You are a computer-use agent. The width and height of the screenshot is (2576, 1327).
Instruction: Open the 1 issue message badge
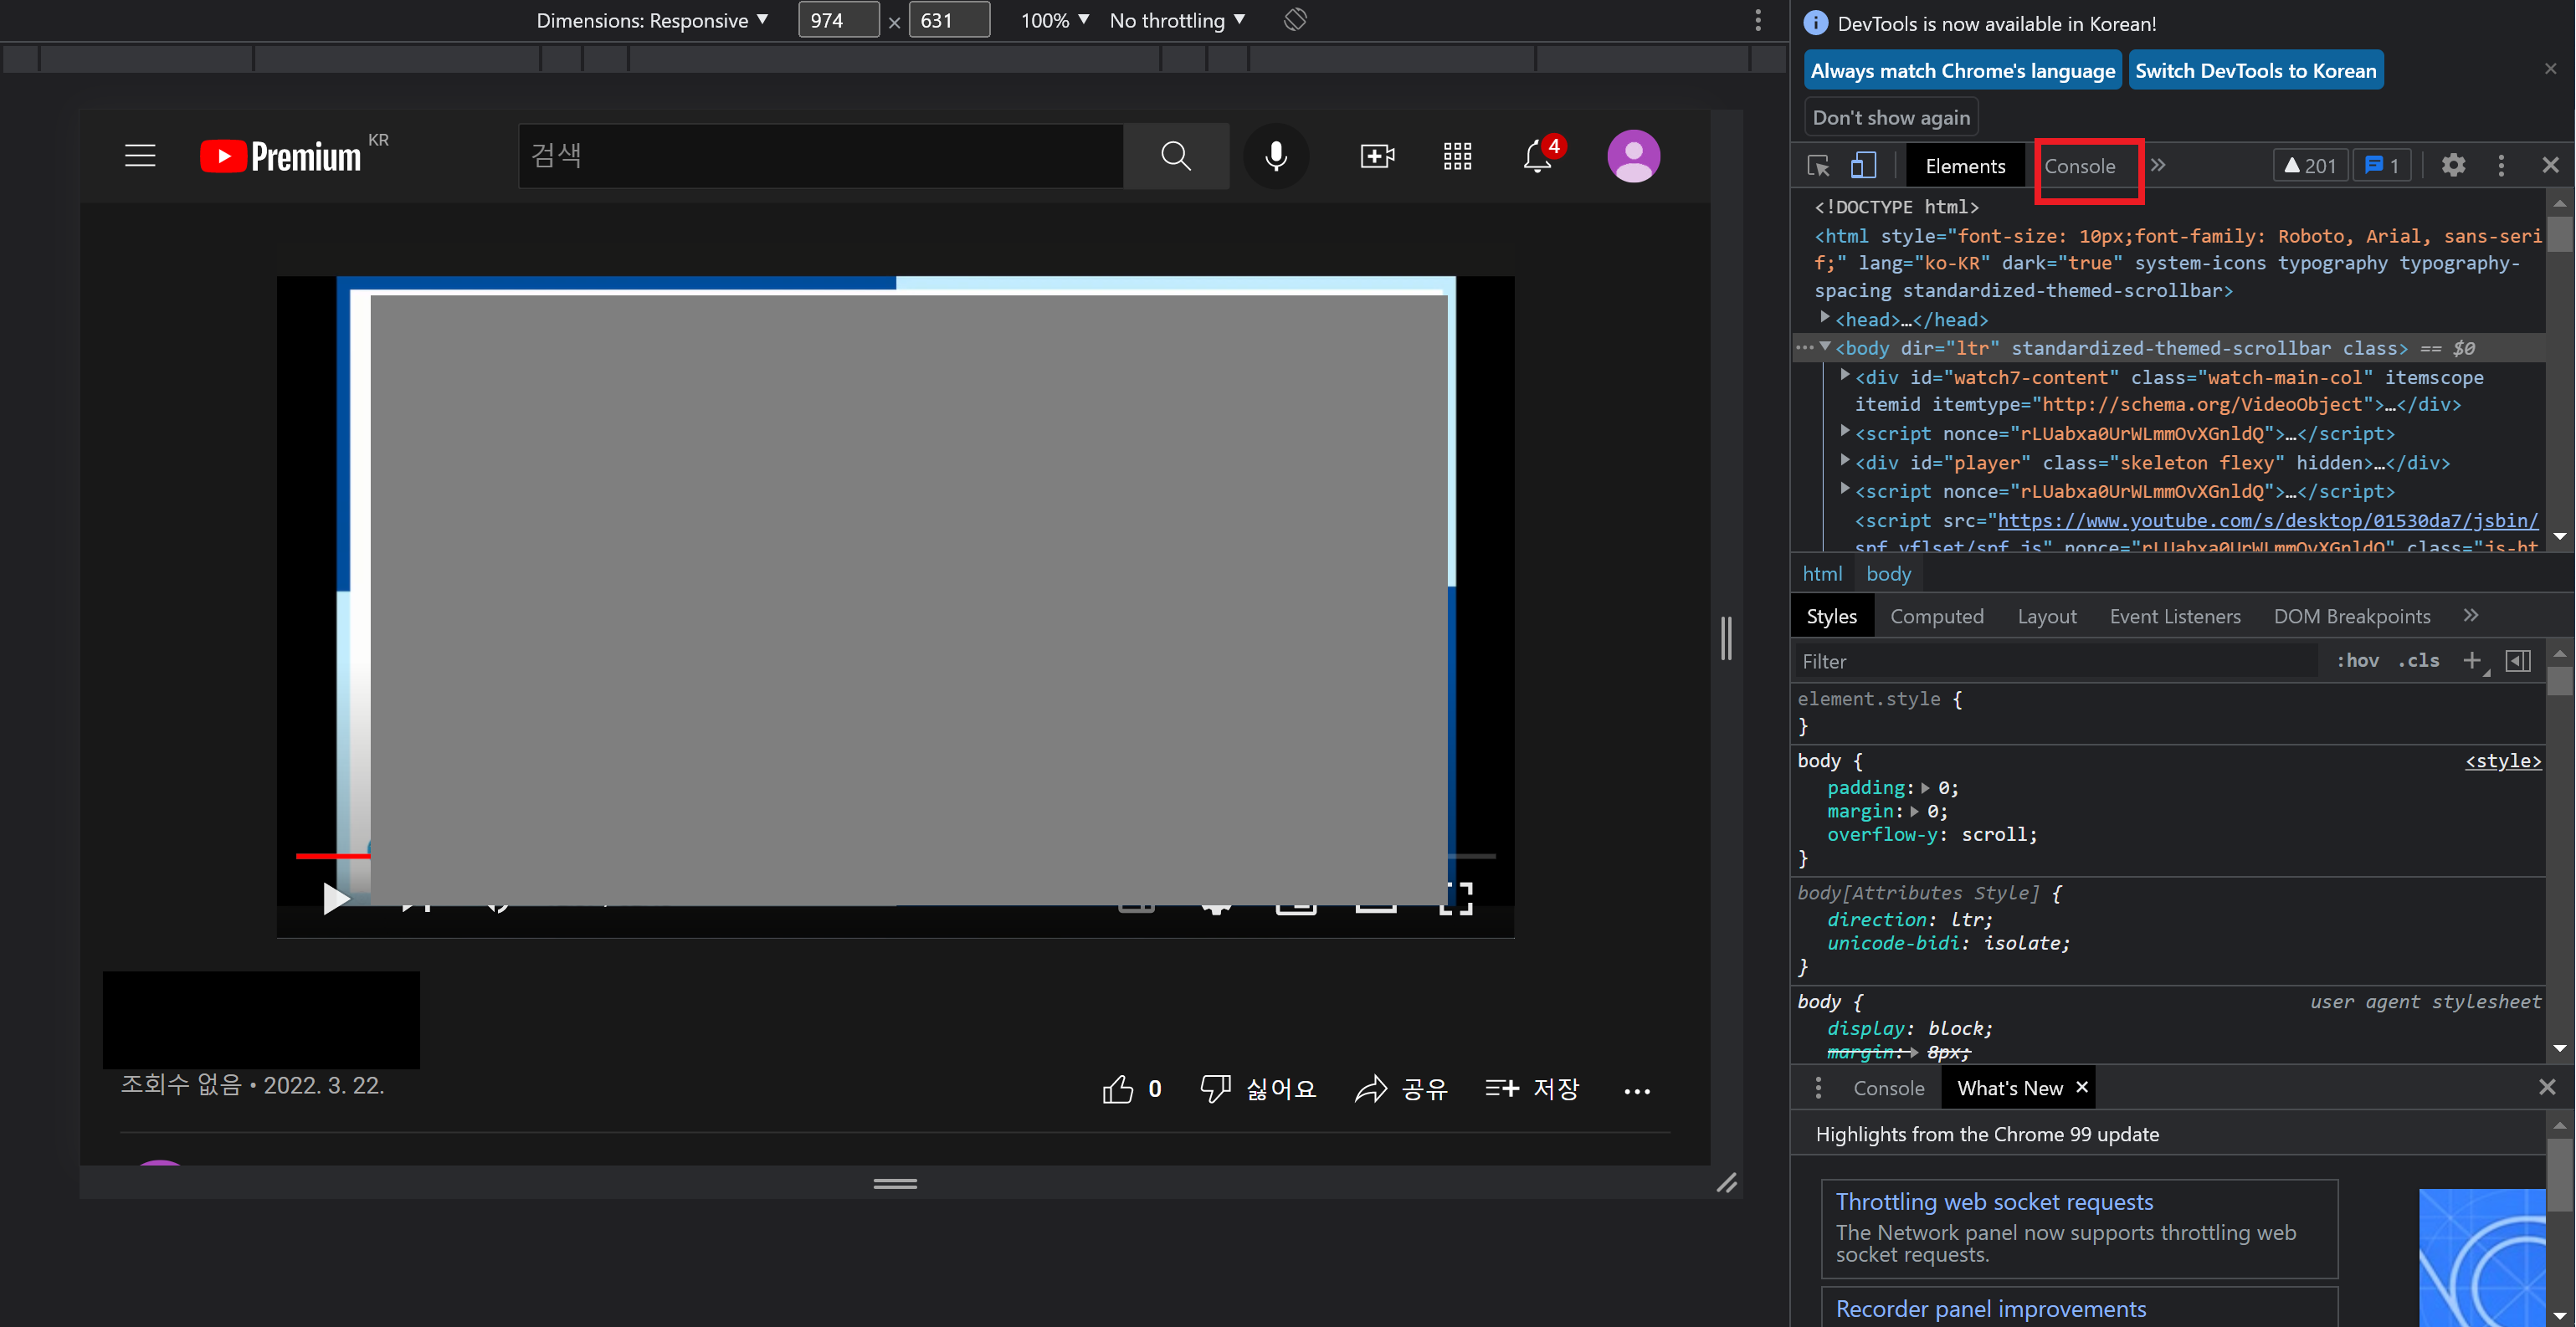2382,166
